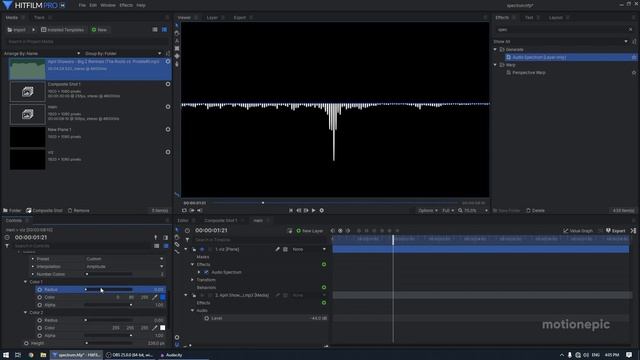Click Export button in timeline panel

(x=616, y=231)
